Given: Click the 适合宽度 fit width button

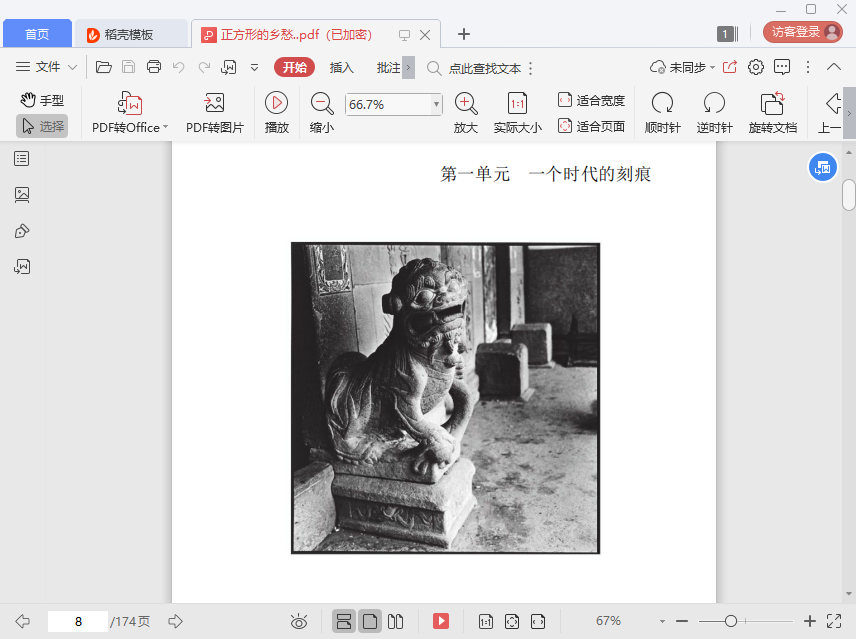Looking at the screenshot, I should pyautogui.click(x=591, y=100).
